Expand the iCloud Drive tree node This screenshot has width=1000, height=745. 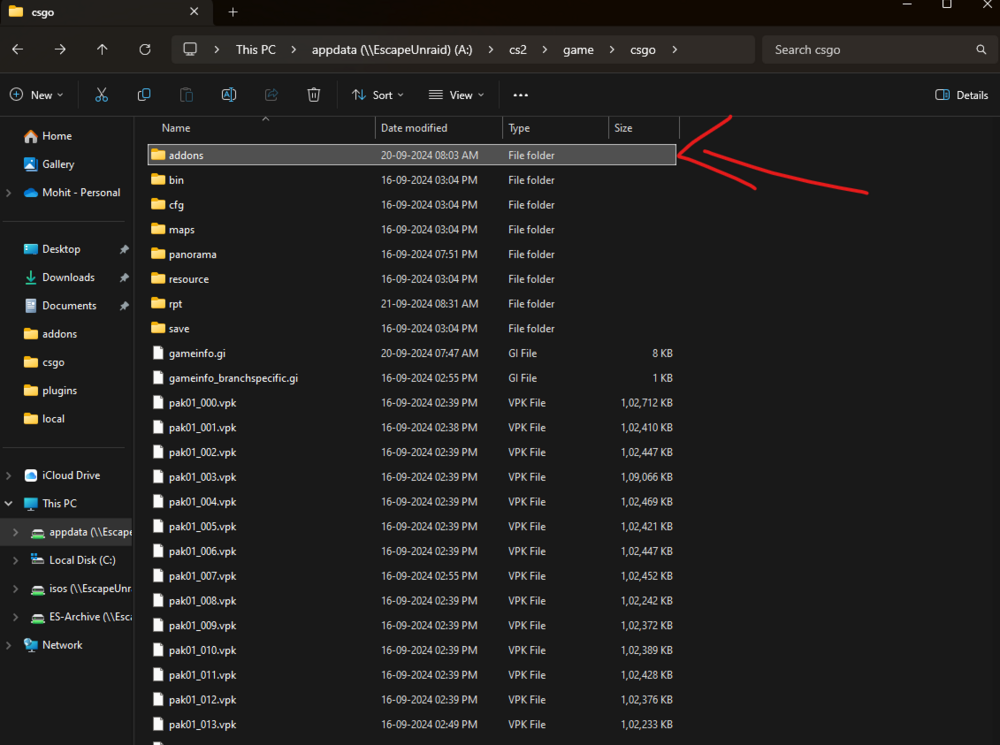[9, 475]
